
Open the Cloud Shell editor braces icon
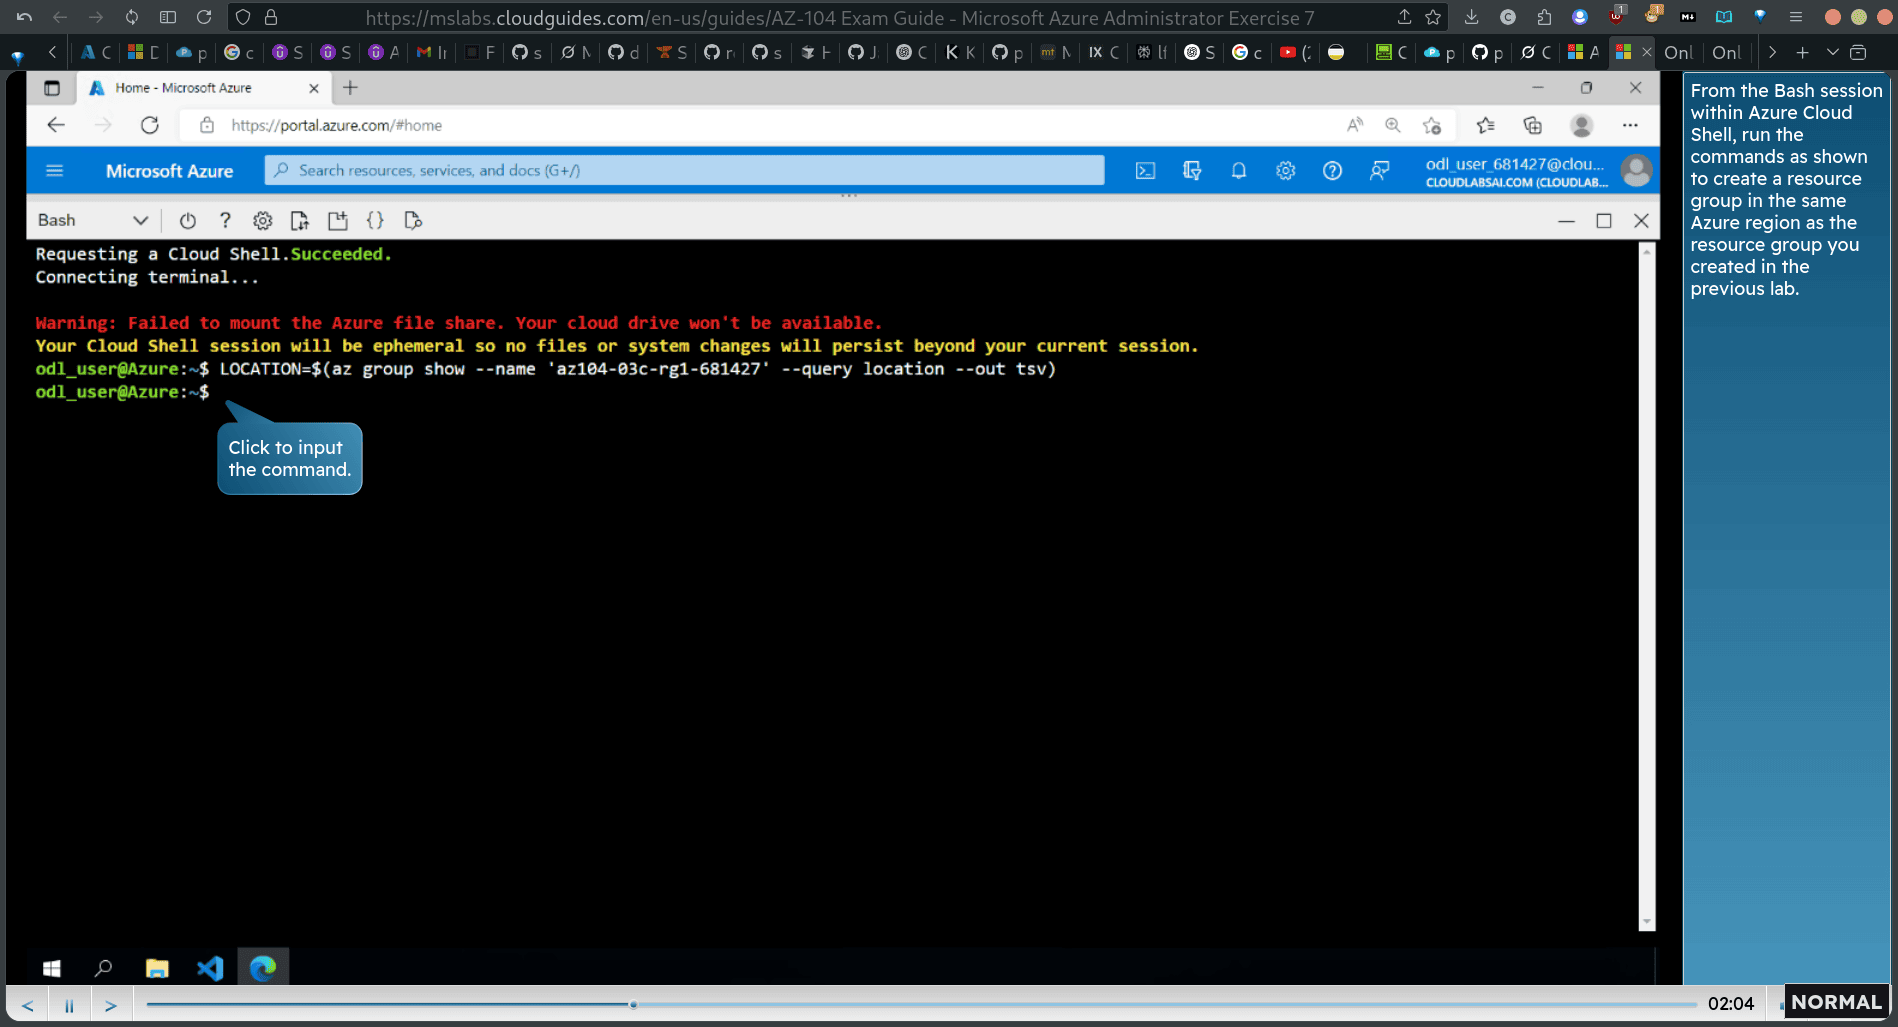coord(375,221)
